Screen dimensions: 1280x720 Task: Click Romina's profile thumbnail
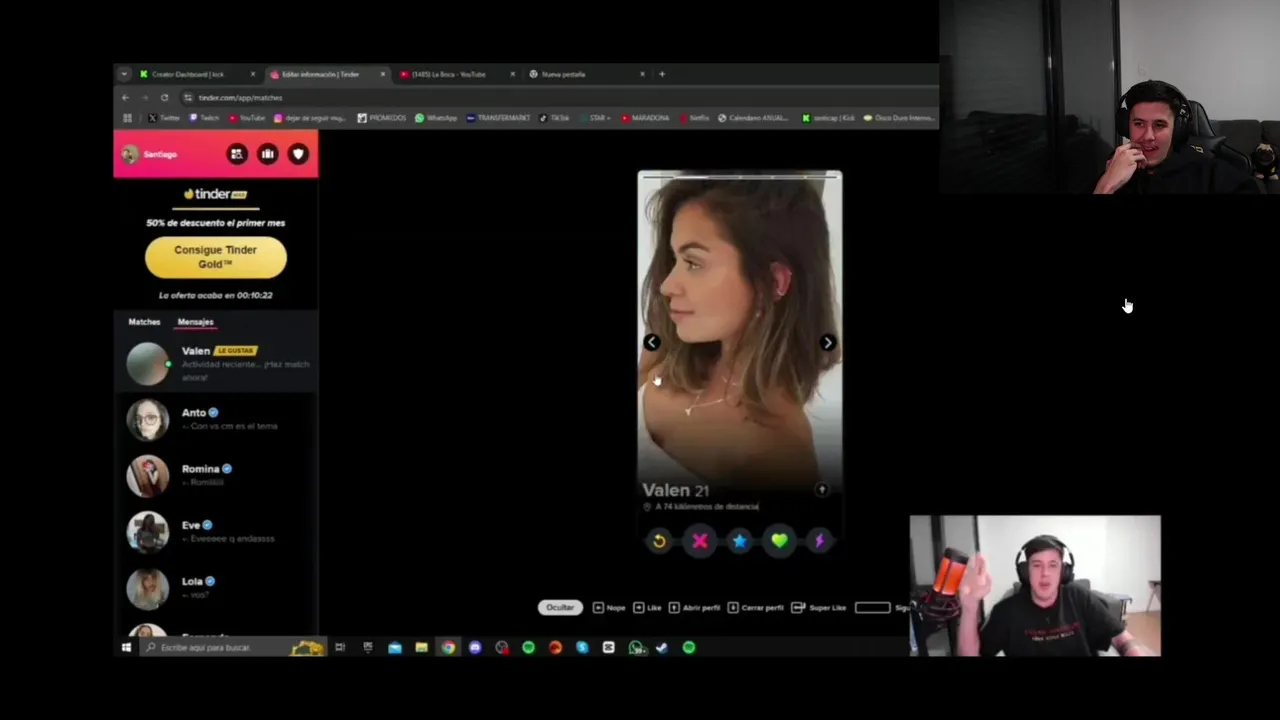[x=148, y=476]
